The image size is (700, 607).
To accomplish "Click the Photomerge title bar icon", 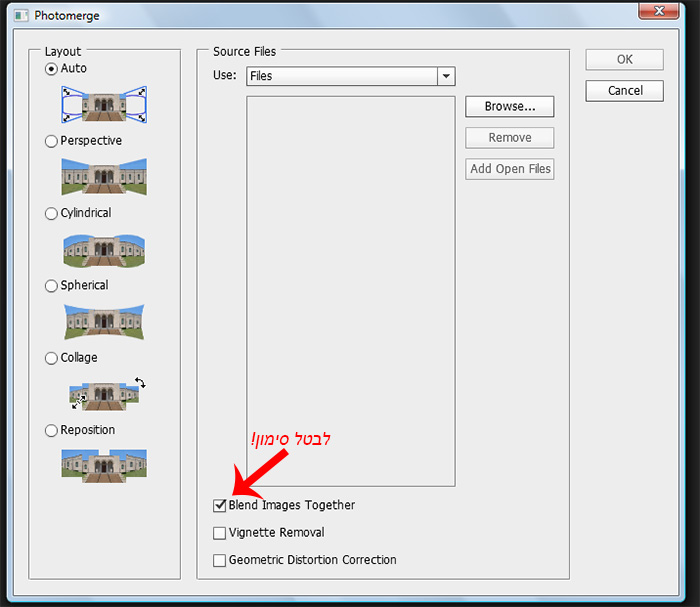I will click(x=21, y=16).
